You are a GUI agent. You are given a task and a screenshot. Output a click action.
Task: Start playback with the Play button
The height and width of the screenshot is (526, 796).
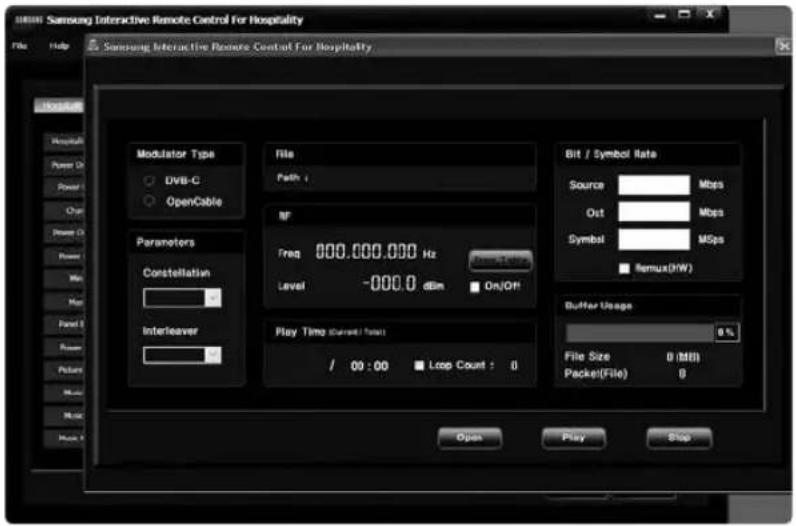click(574, 438)
